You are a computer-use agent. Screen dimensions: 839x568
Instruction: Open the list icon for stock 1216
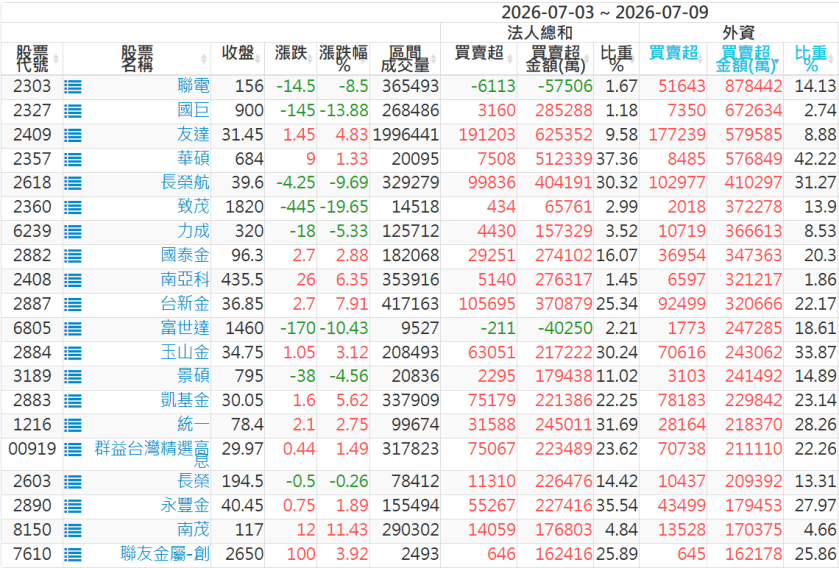point(73,425)
